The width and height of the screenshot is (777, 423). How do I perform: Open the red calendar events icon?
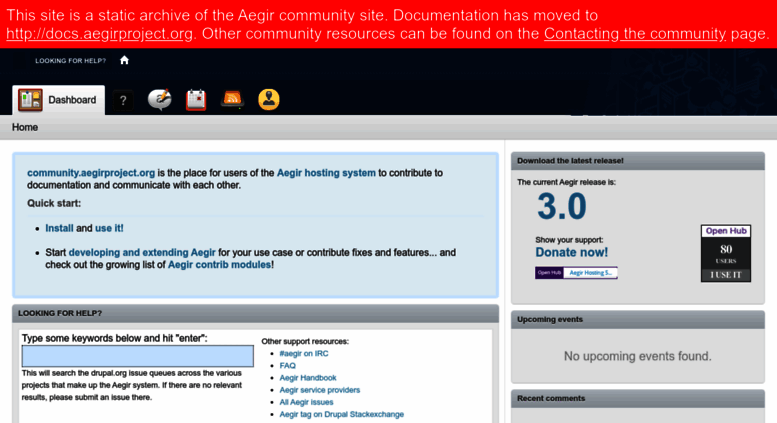click(196, 100)
